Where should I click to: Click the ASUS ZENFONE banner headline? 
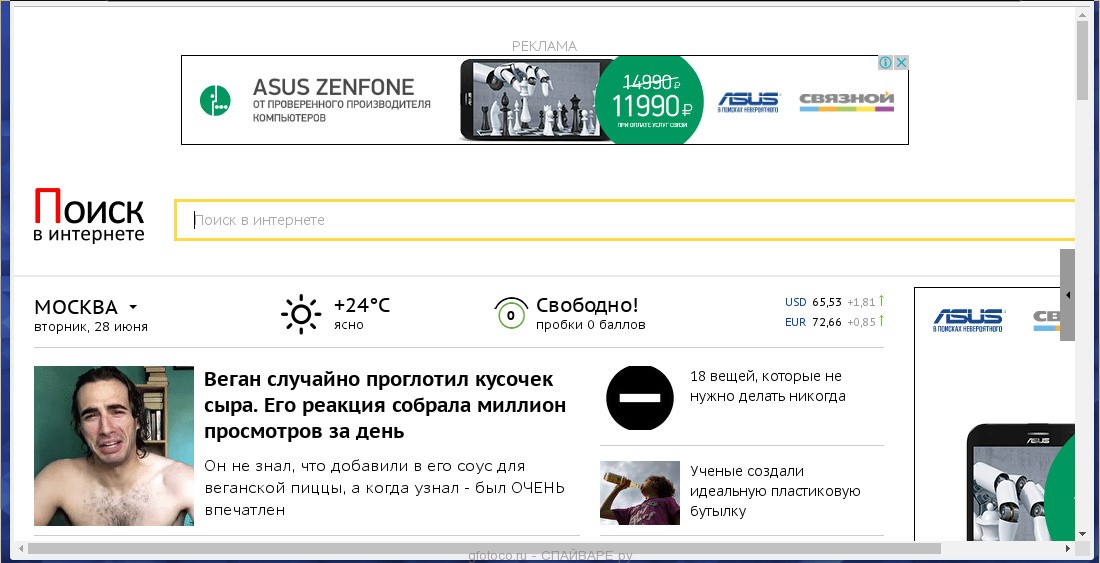pyautogui.click(x=334, y=87)
